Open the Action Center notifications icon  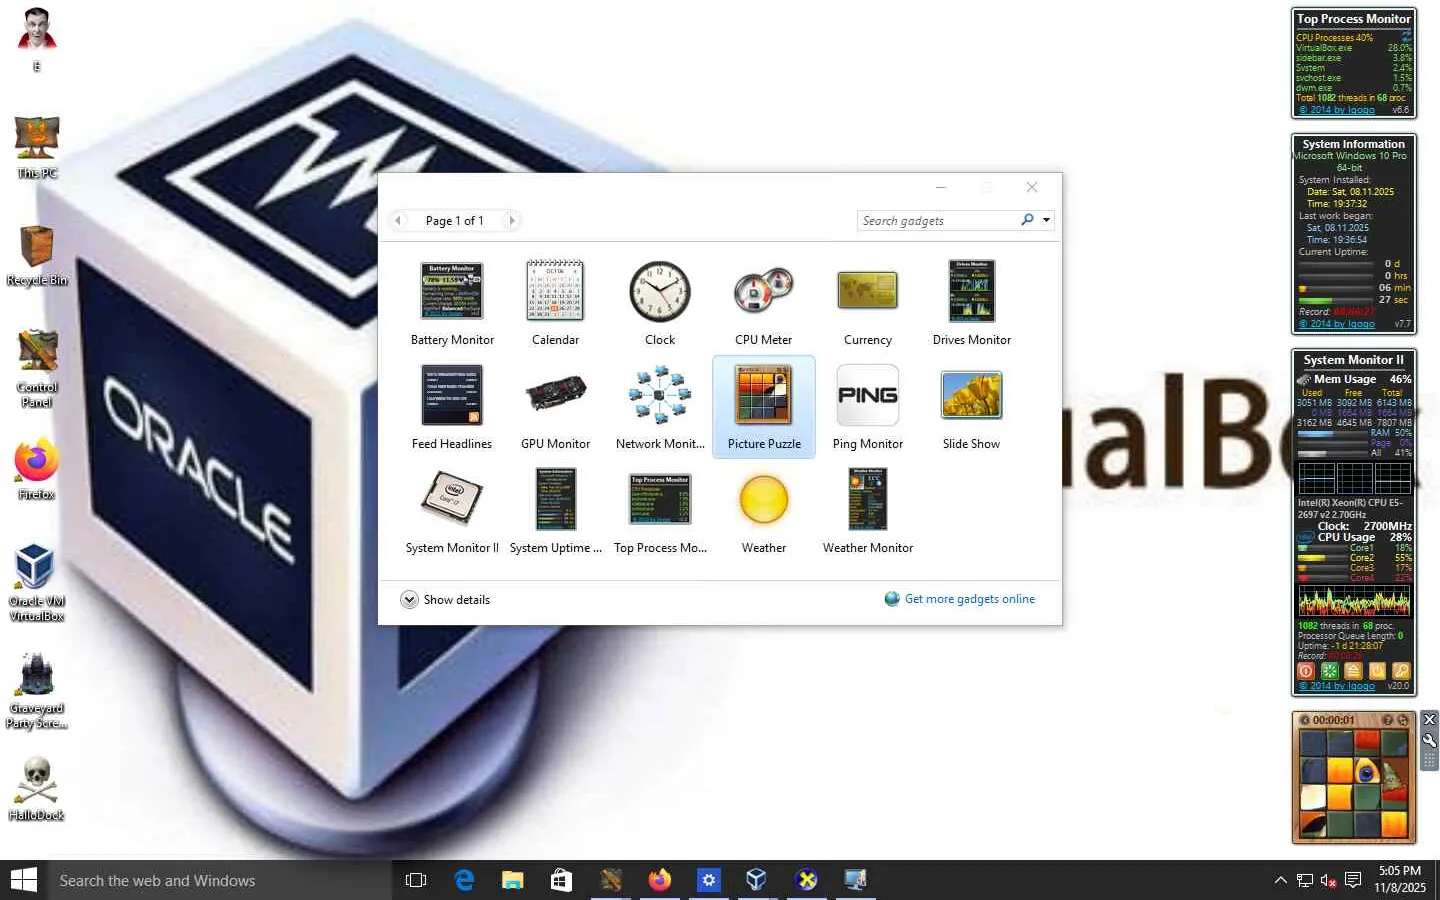(x=1353, y=880)
